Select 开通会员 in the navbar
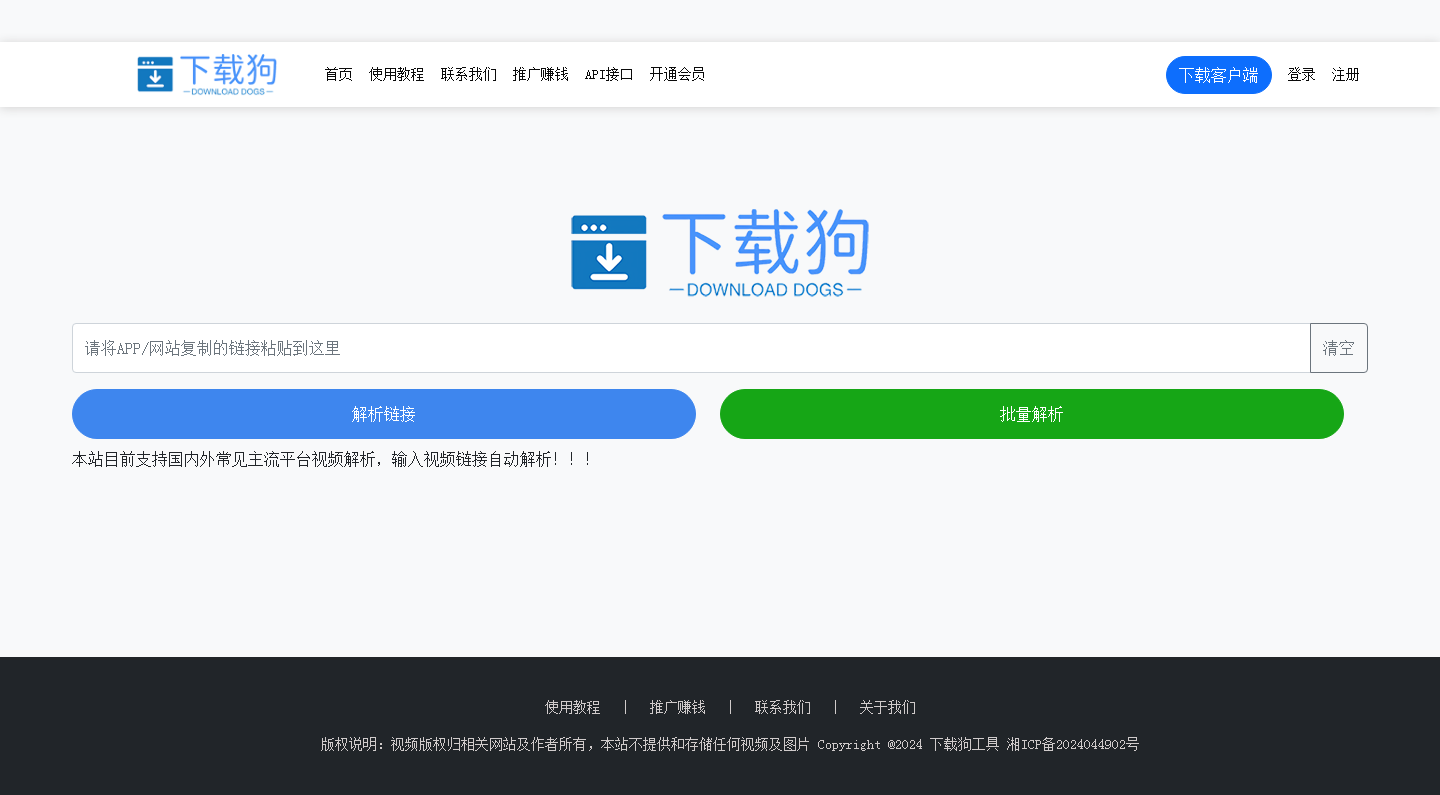 [x=677, y=74]
